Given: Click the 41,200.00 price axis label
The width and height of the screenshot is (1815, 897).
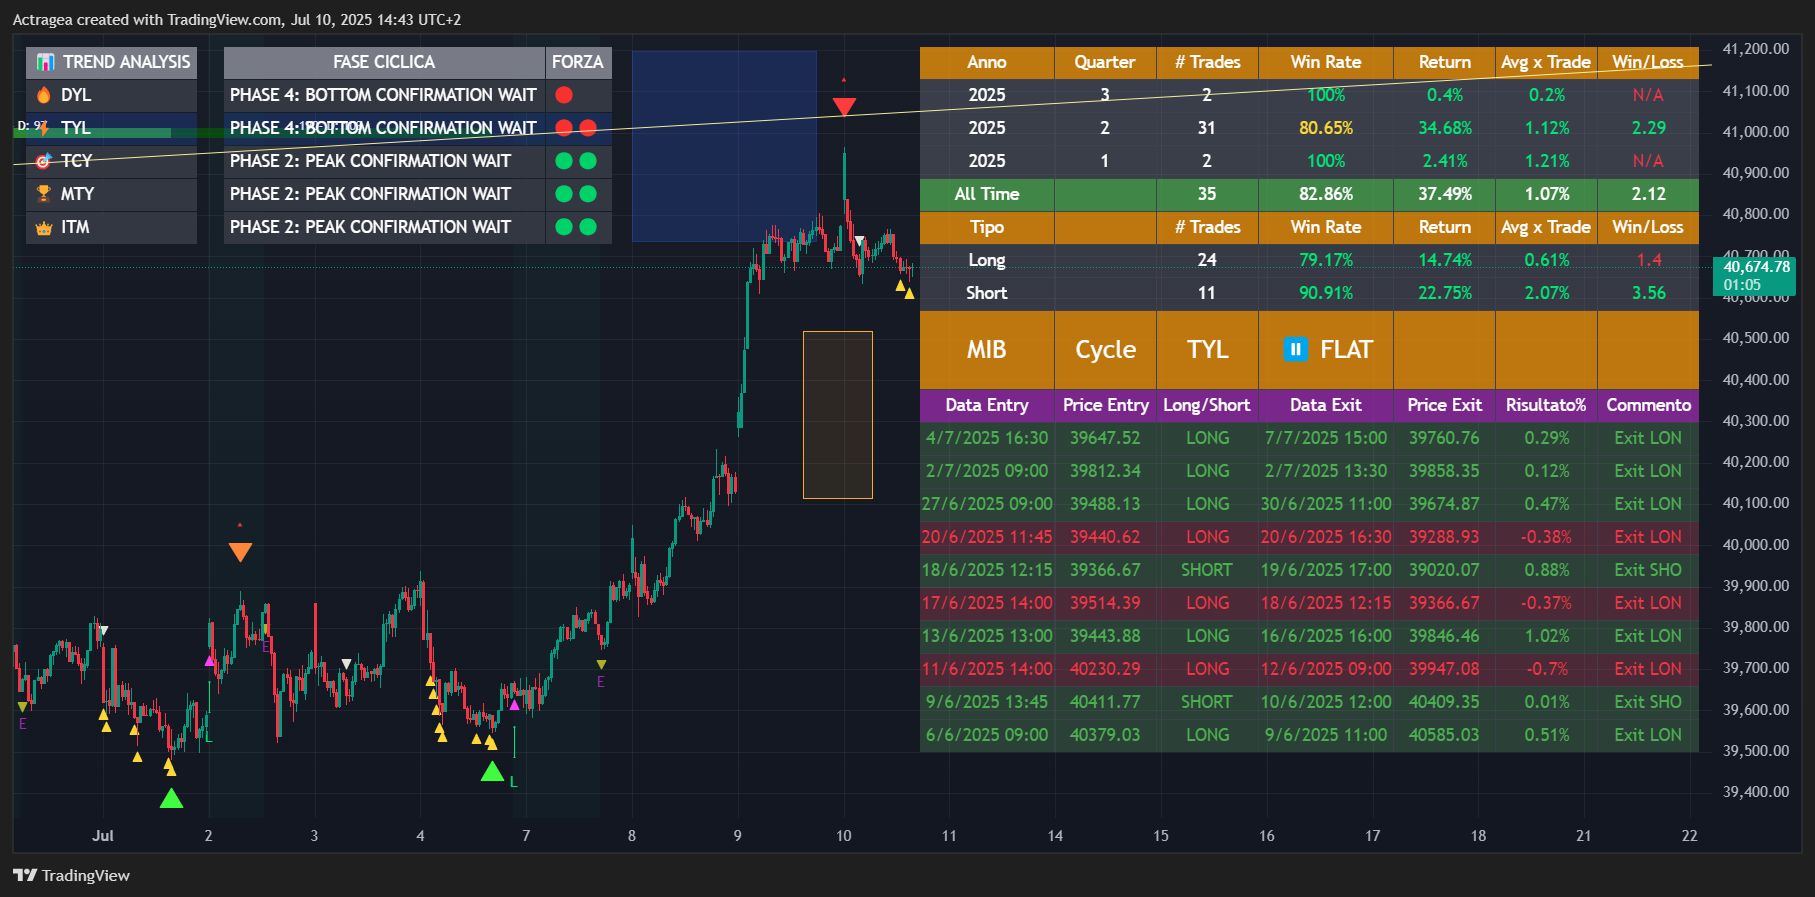Looking at the screenshot, I should coord(1755,48).
